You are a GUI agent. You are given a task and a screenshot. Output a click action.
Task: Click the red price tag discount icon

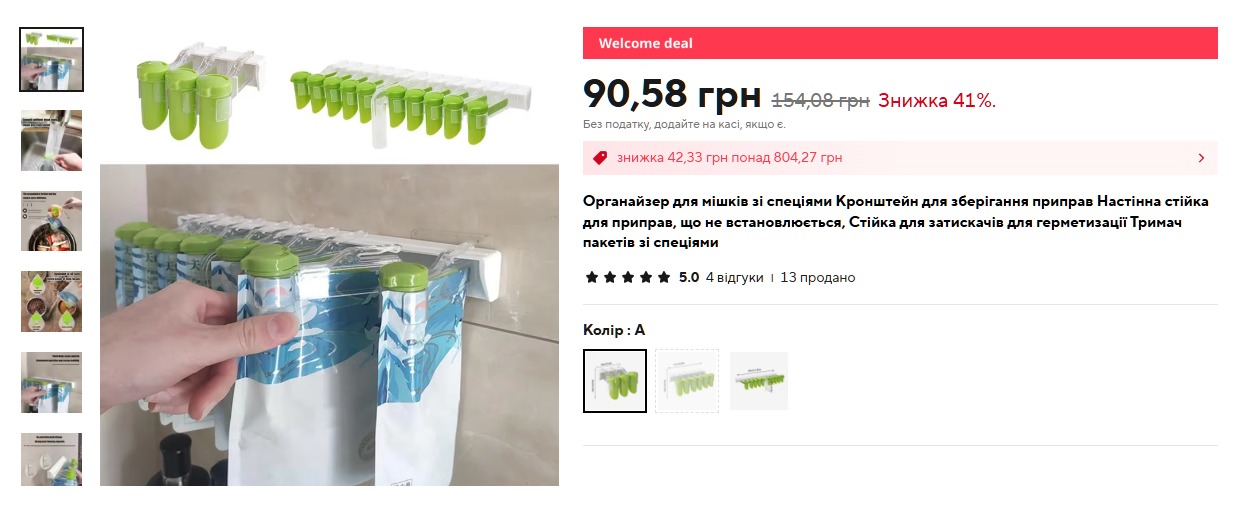[x=600, y=158]
